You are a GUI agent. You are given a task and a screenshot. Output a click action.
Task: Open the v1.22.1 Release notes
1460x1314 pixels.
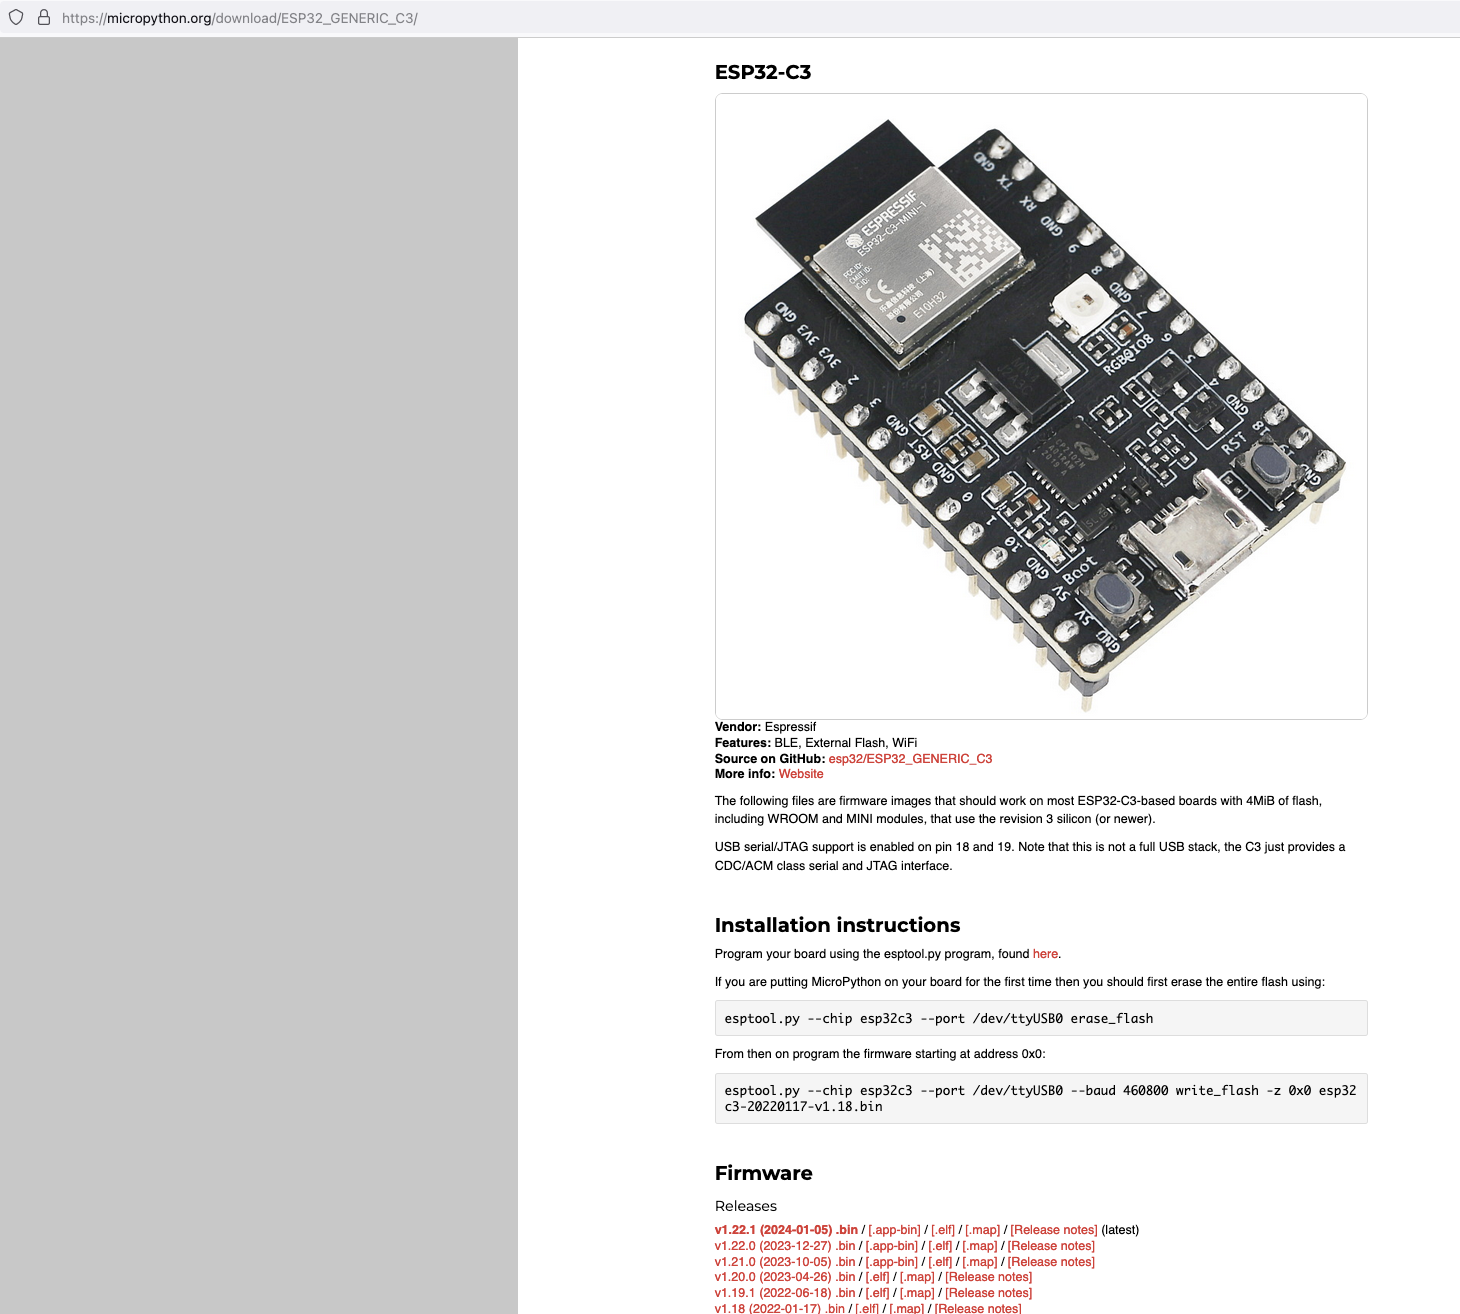pos(1054,1230)
